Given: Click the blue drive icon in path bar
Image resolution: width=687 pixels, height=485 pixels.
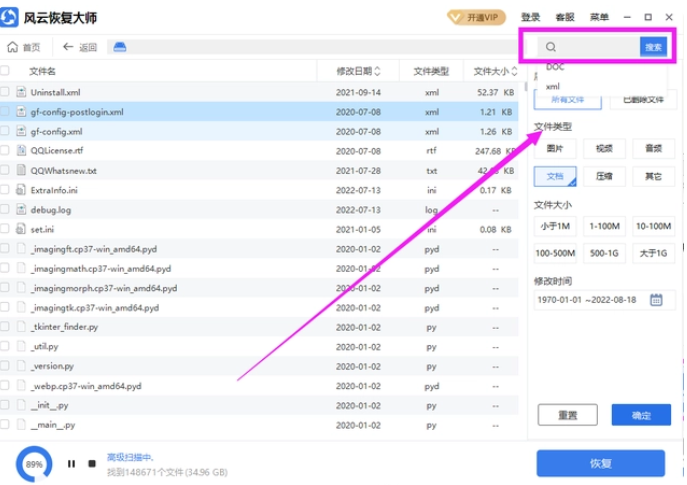Looking at the screenshot, I should 119,47.
